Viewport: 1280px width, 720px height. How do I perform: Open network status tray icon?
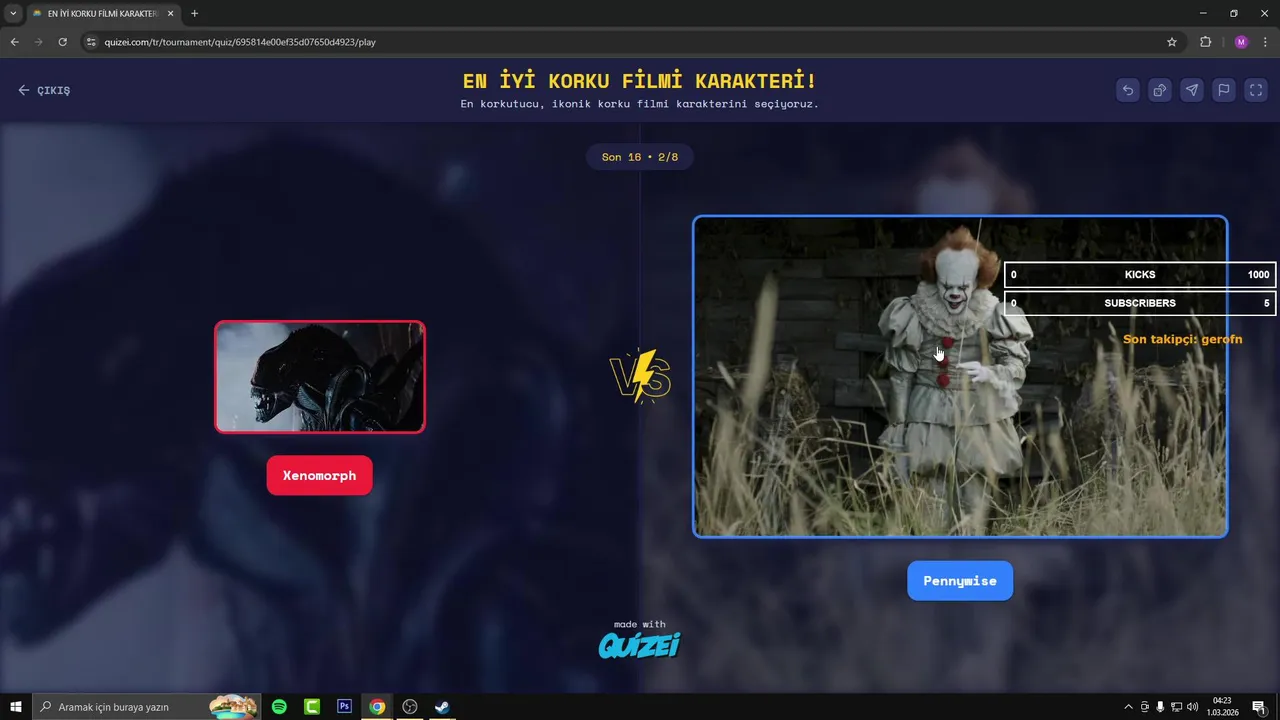(1176, 707)
